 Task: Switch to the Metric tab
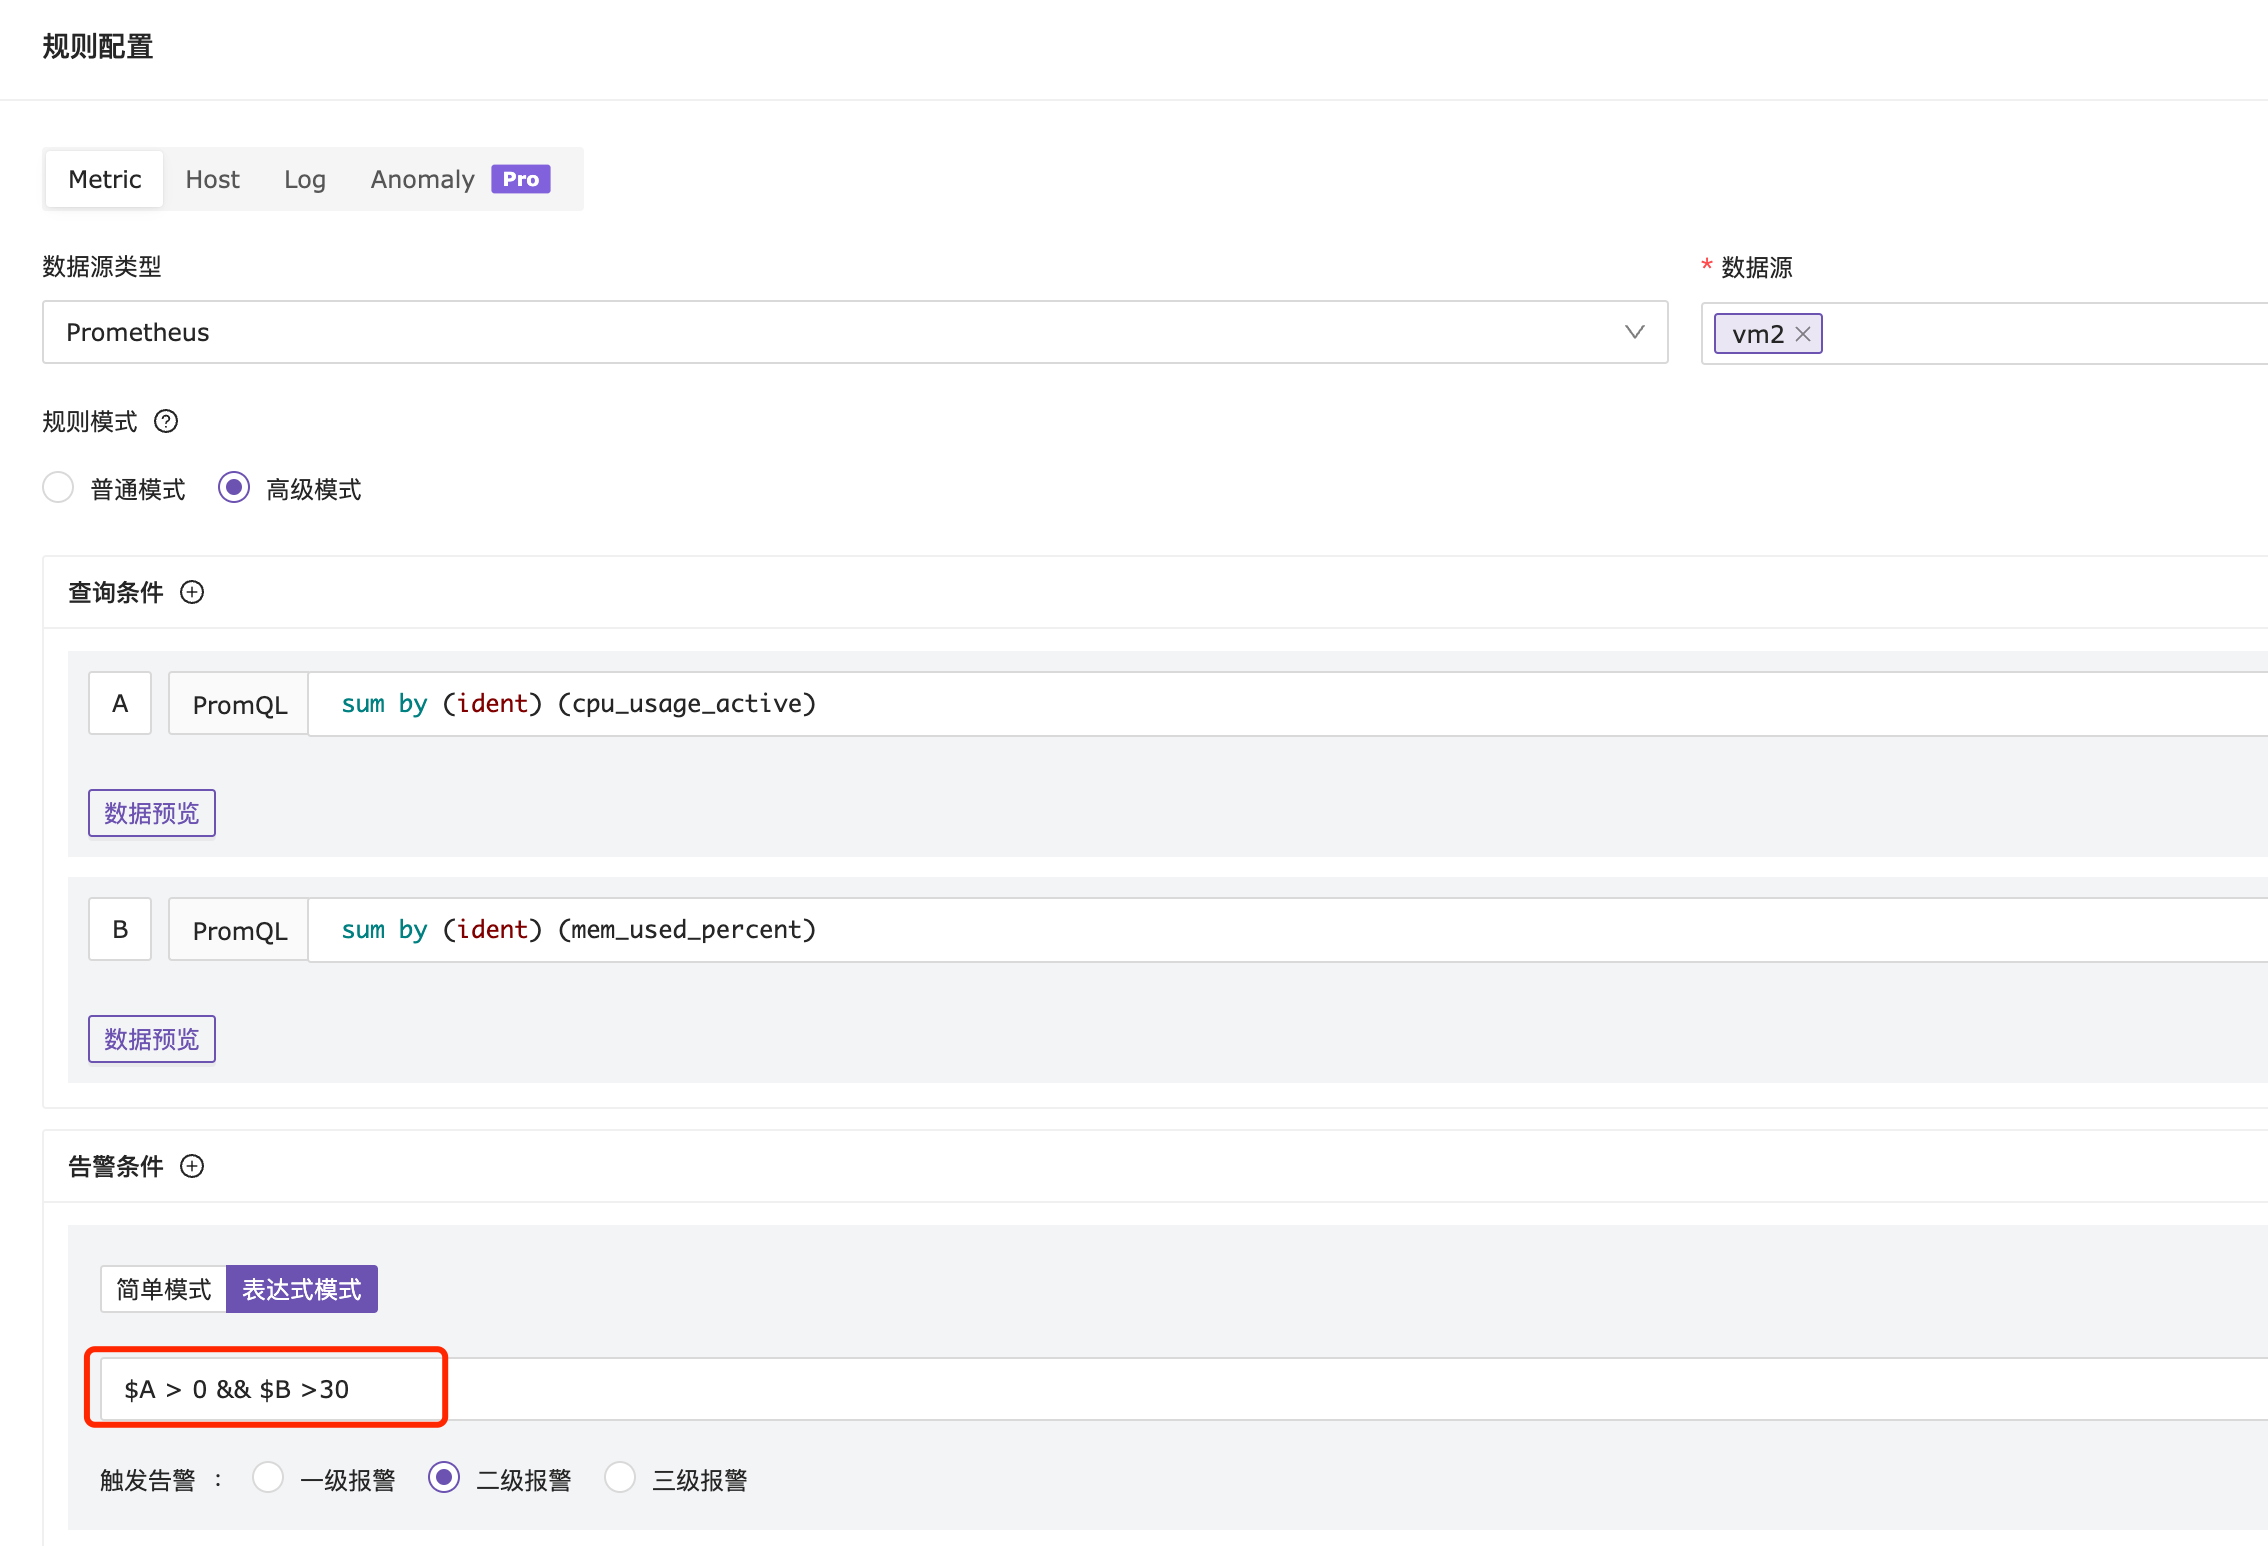(105, 179)
